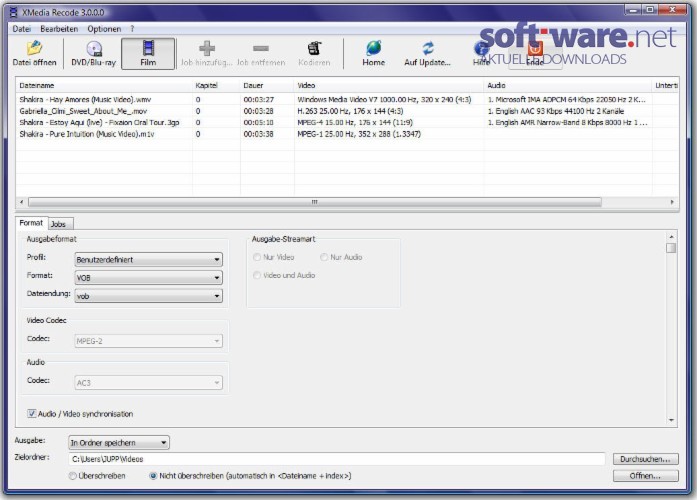Open the Optionen menu
697x500 pixels.
click(x=104, y=29)
